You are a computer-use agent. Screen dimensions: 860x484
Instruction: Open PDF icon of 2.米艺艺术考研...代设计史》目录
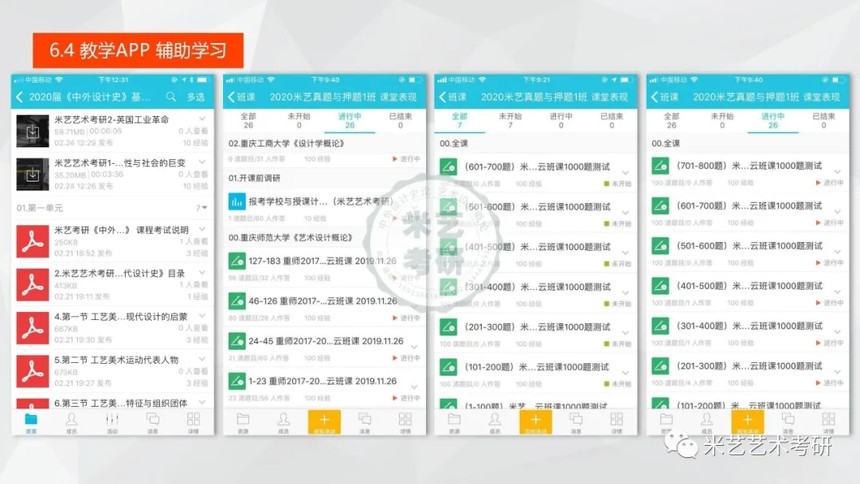point(32,285)
